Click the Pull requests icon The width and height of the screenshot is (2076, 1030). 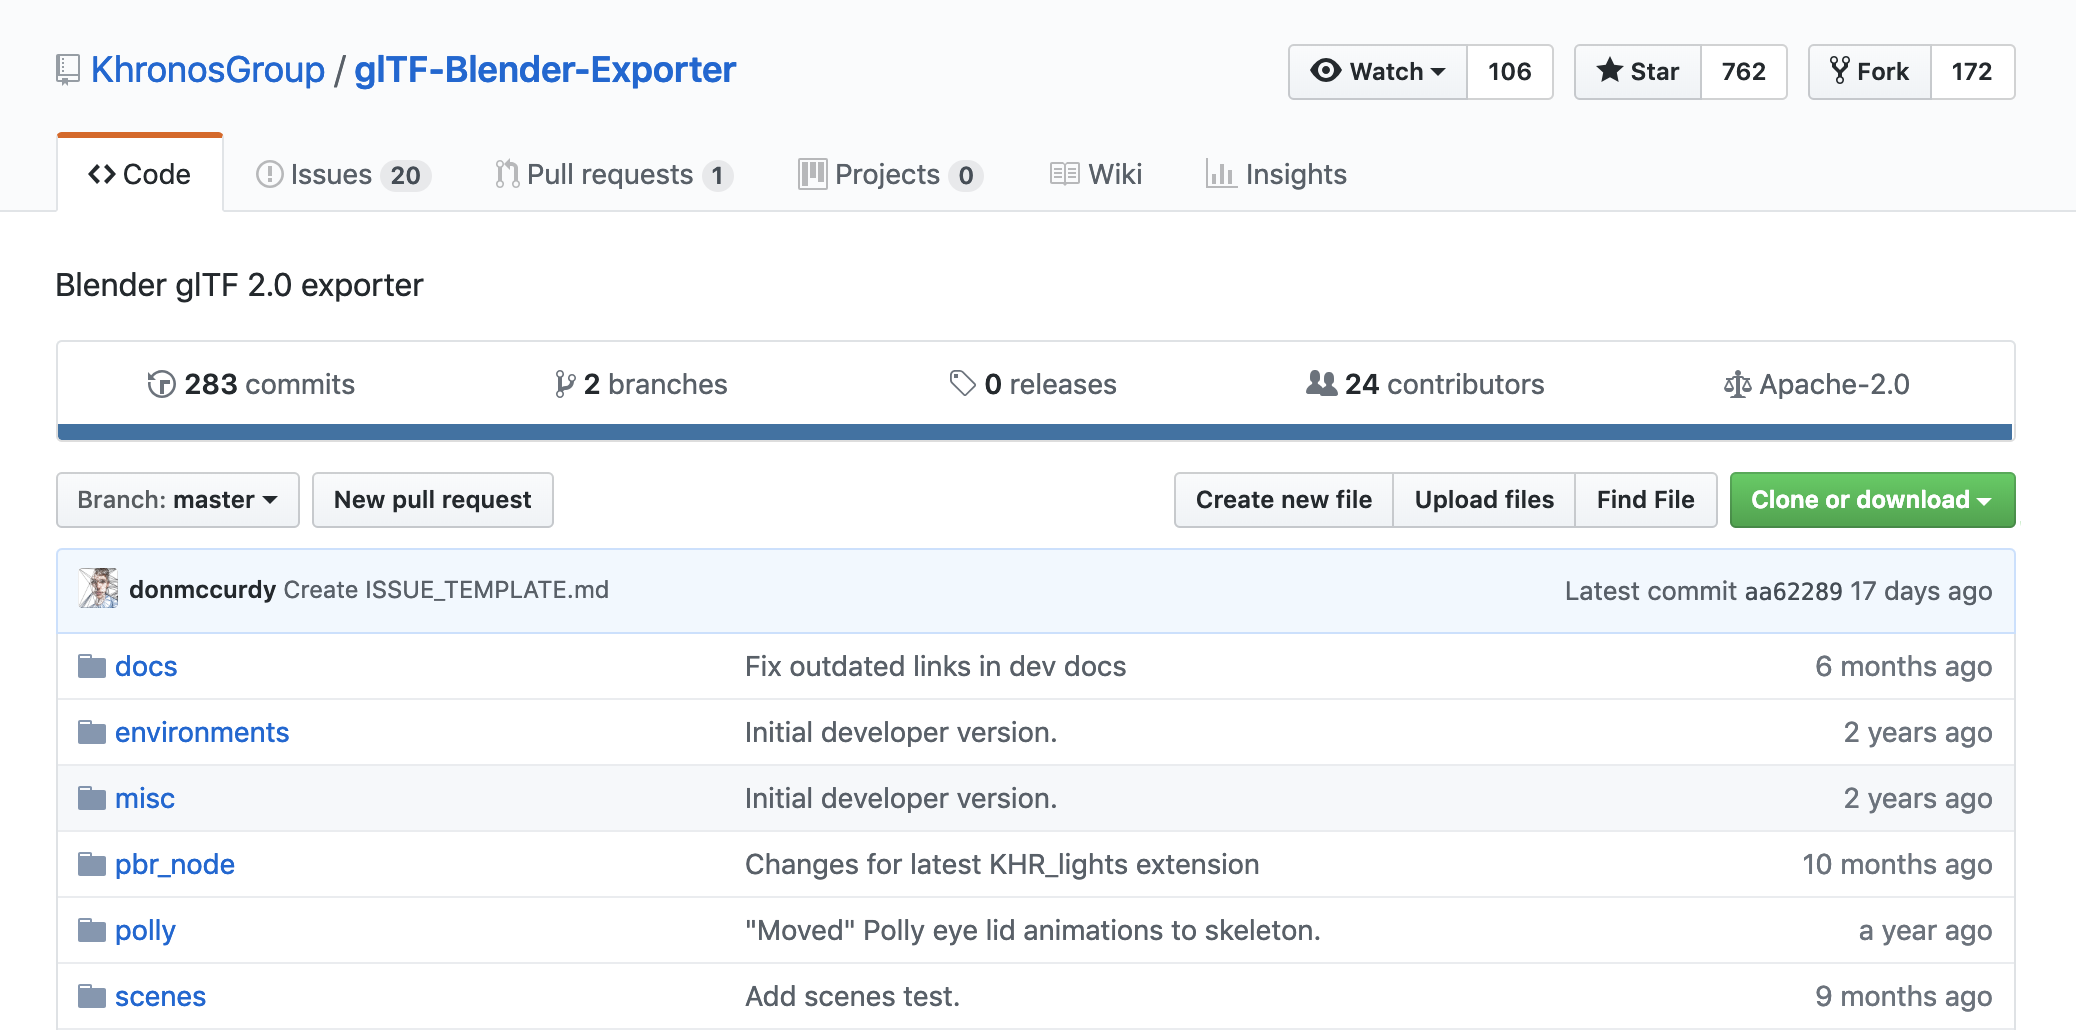tap(507, 174)
